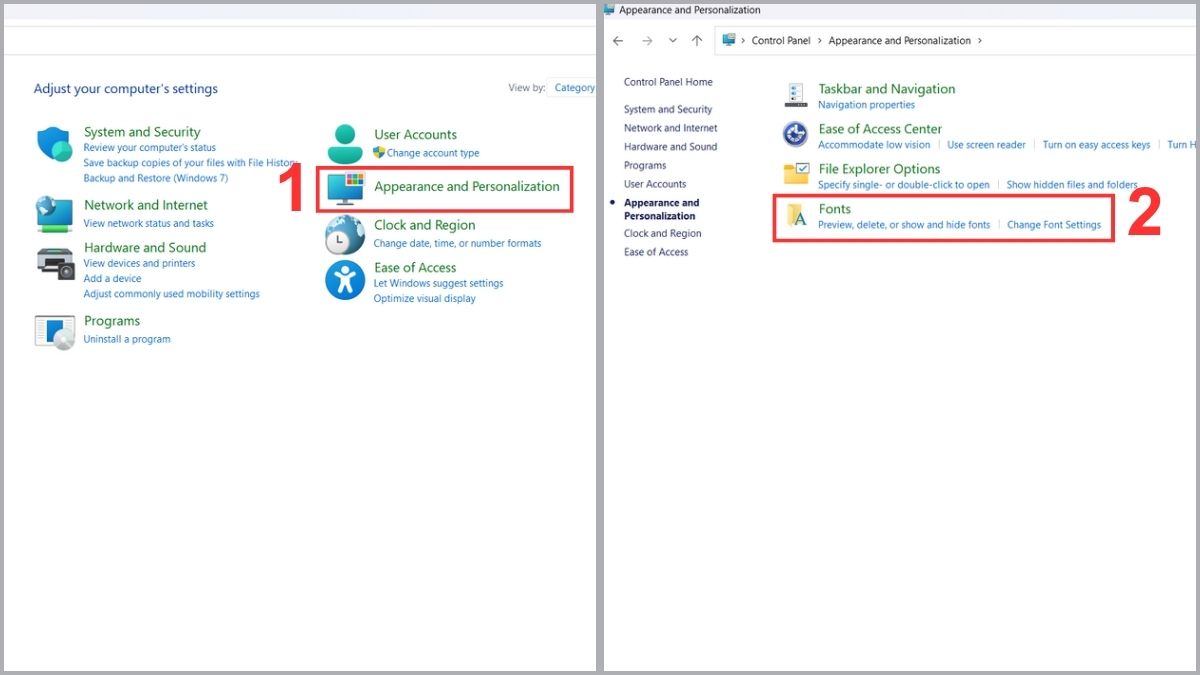Click the Appearance and Personalization monitor icon
Viewport: 1200px width, 675px height.
point(346,190)
